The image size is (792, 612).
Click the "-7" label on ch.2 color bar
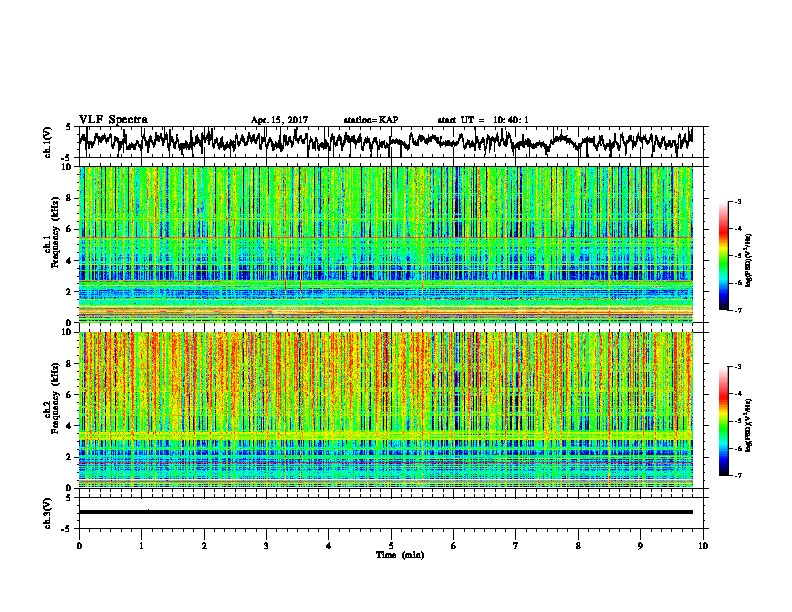click(738, 476)
